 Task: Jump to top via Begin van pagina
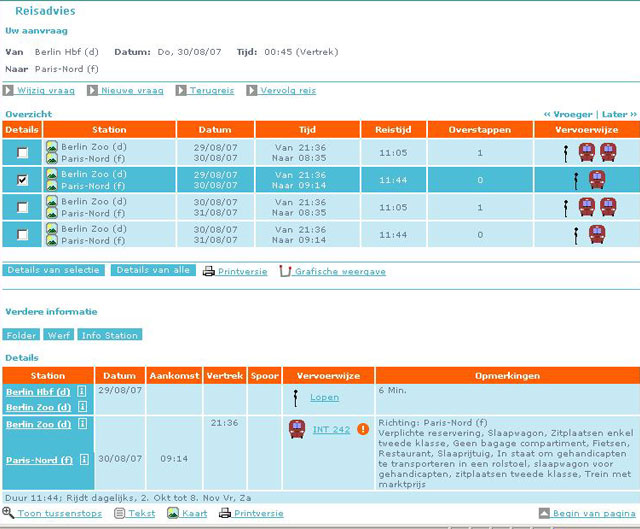click(x=593, y=513)
